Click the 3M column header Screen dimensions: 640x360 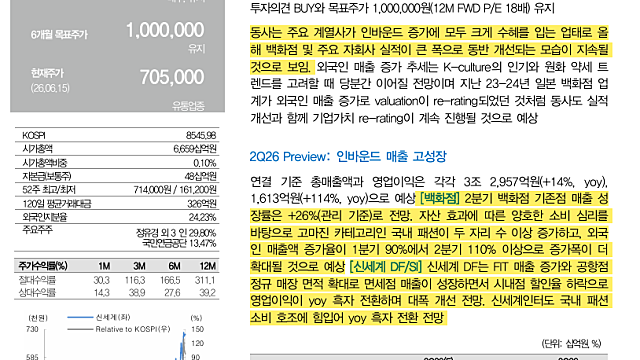pos(139,266)
